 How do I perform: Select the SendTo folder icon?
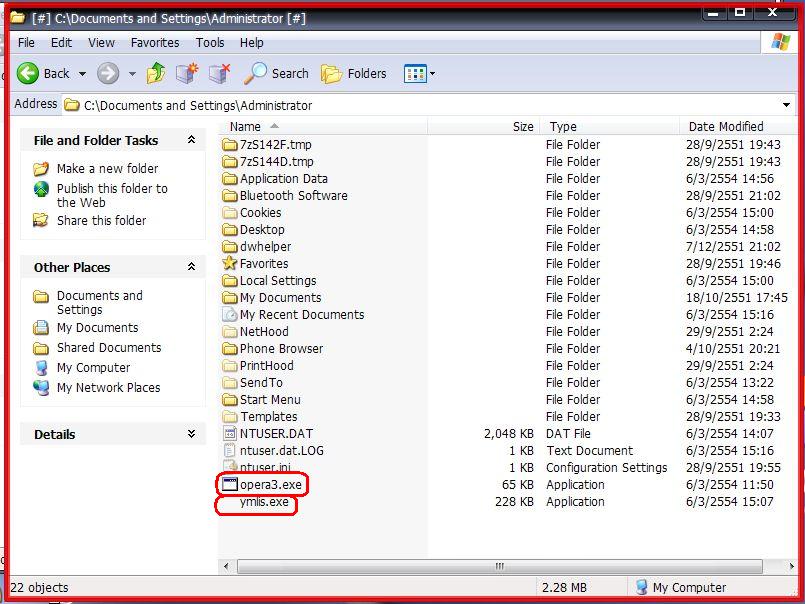point(230,382)
